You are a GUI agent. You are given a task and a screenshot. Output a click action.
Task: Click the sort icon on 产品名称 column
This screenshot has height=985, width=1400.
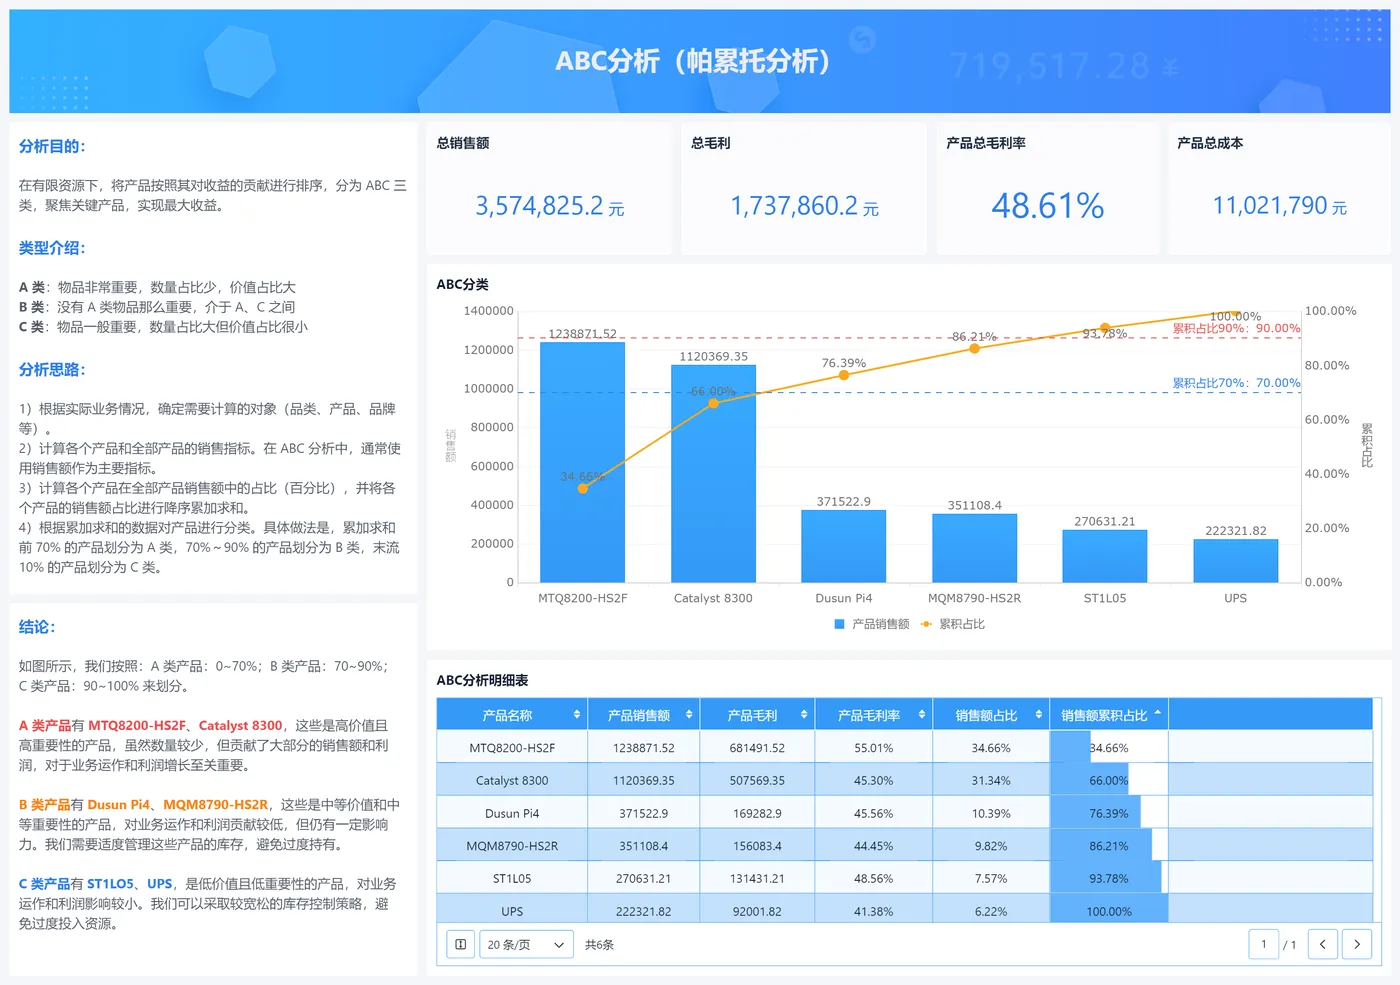[577, 715]
